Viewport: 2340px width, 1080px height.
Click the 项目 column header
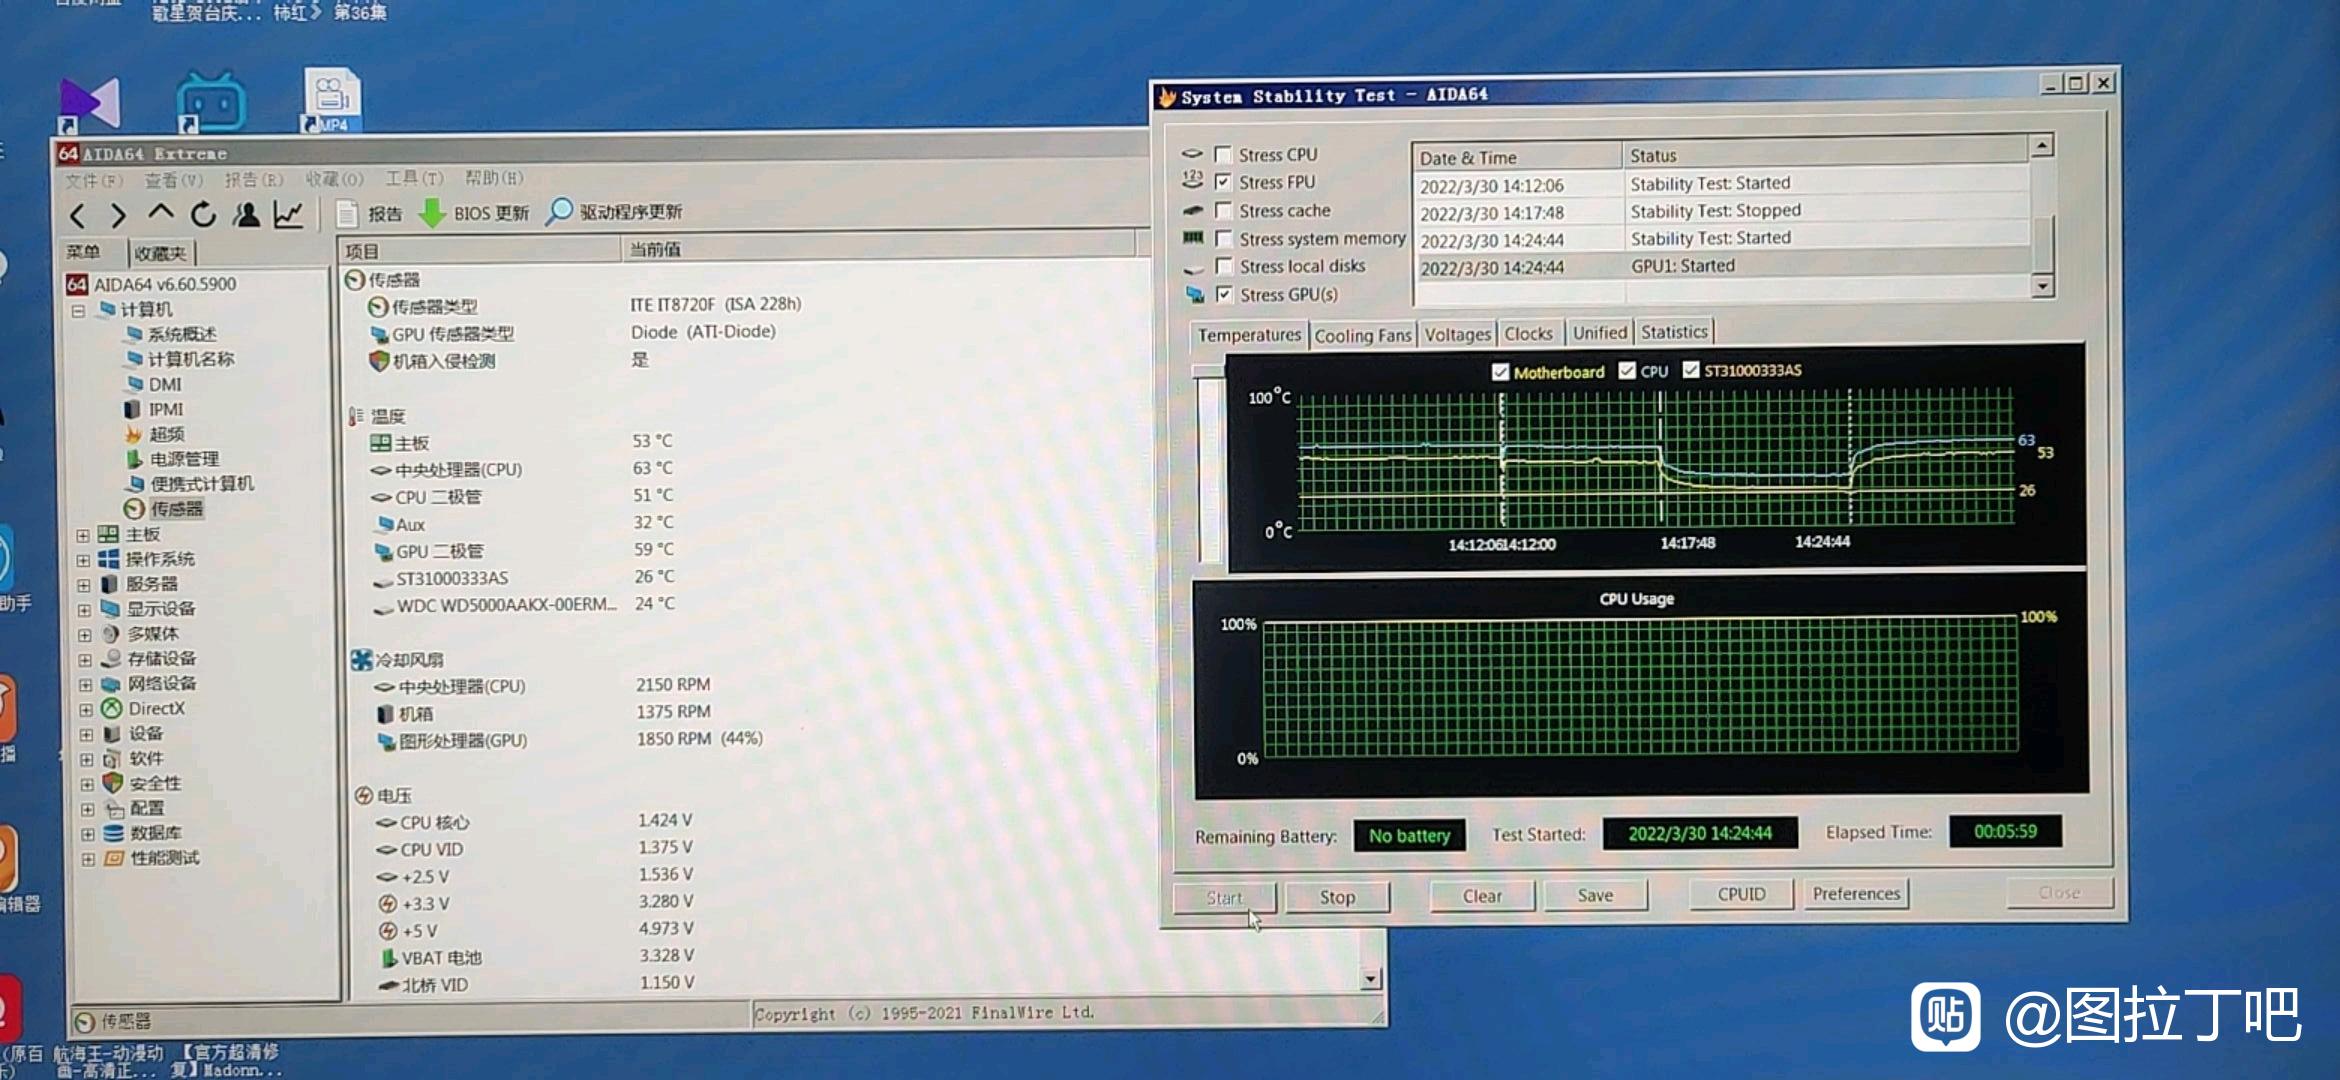480,250
